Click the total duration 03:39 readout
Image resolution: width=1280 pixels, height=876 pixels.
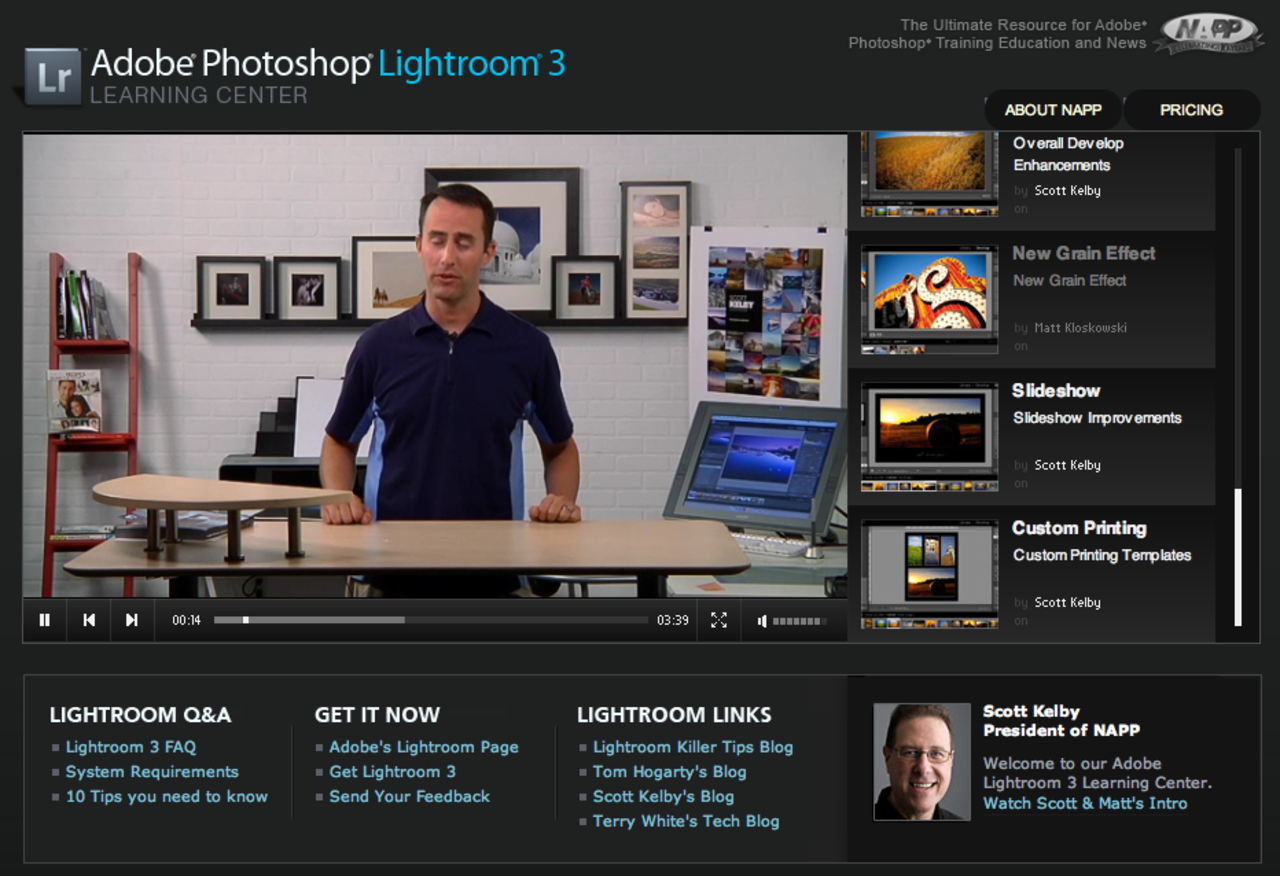(673, 621)
